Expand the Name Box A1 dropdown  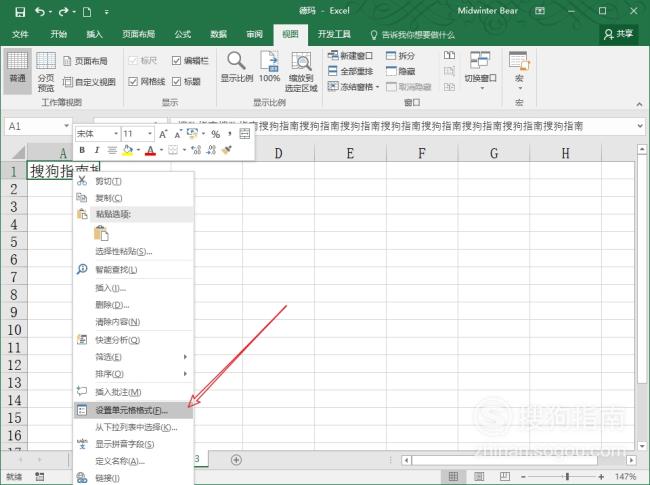click(x=66, y=126)
